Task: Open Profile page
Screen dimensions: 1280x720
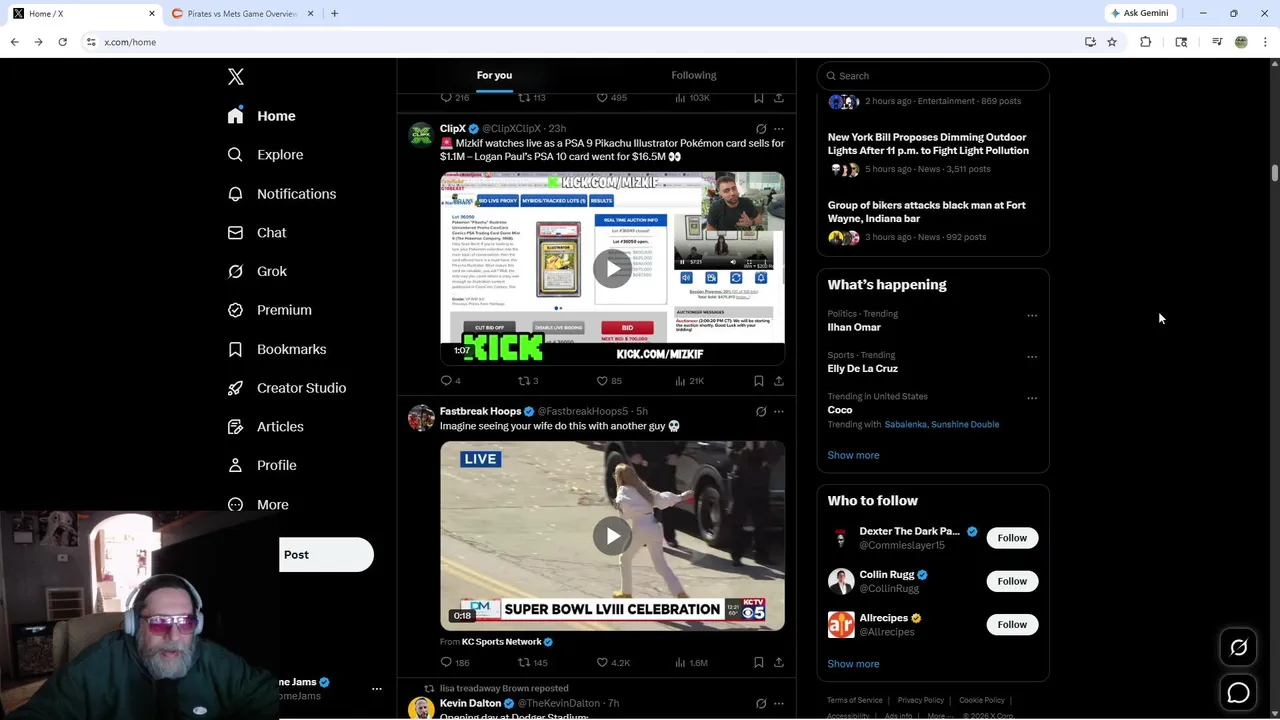Action: tap(261, 466)
